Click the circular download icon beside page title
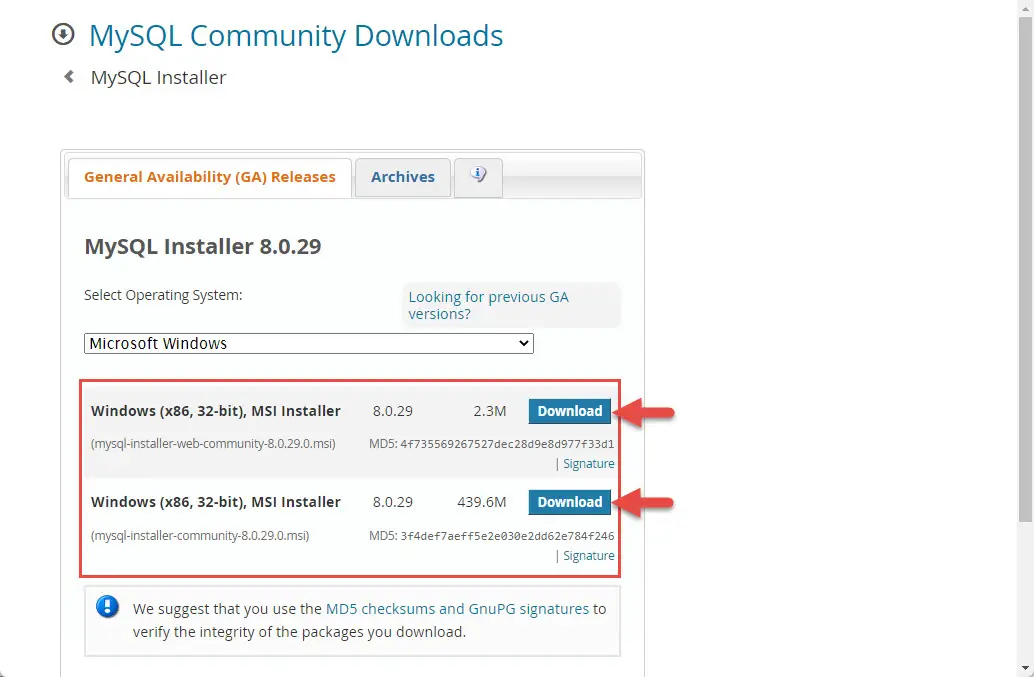This screenshot has width=1034, height=677. pyautogui.click(x=63, y=34)
